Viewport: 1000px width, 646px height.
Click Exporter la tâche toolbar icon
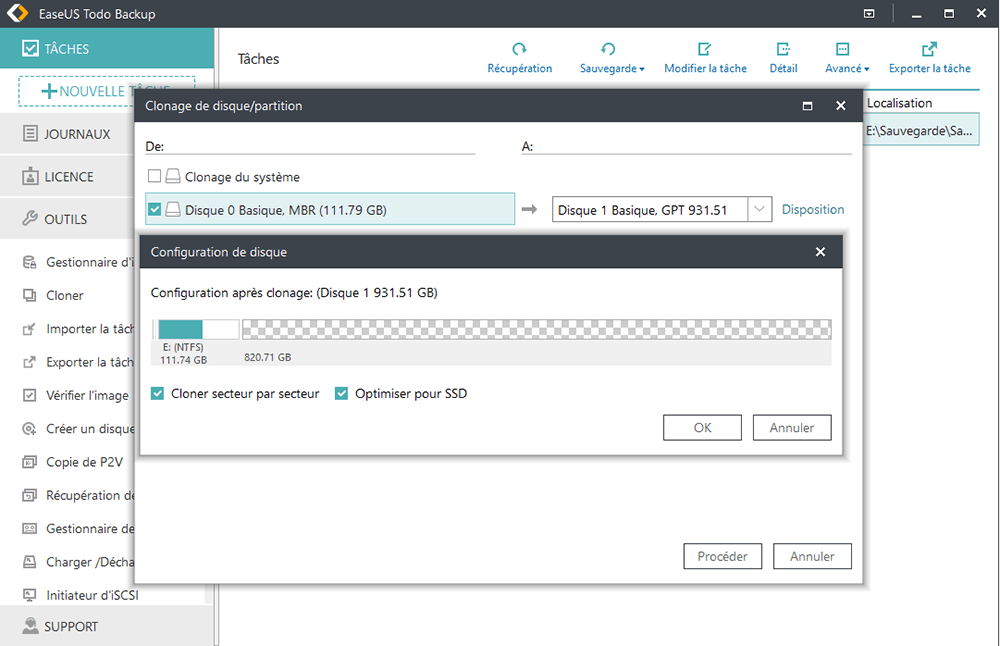929,58
